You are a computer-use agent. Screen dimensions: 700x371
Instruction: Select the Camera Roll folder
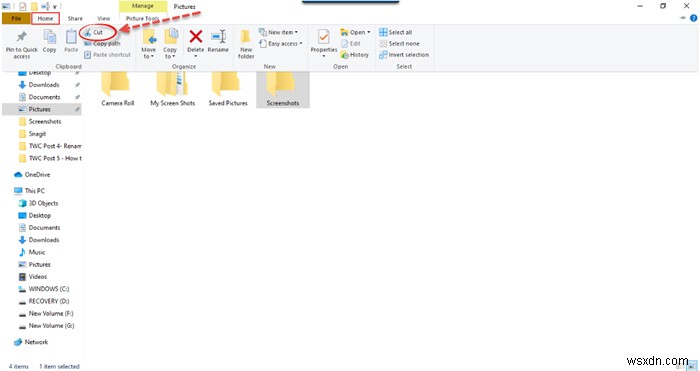117,89
